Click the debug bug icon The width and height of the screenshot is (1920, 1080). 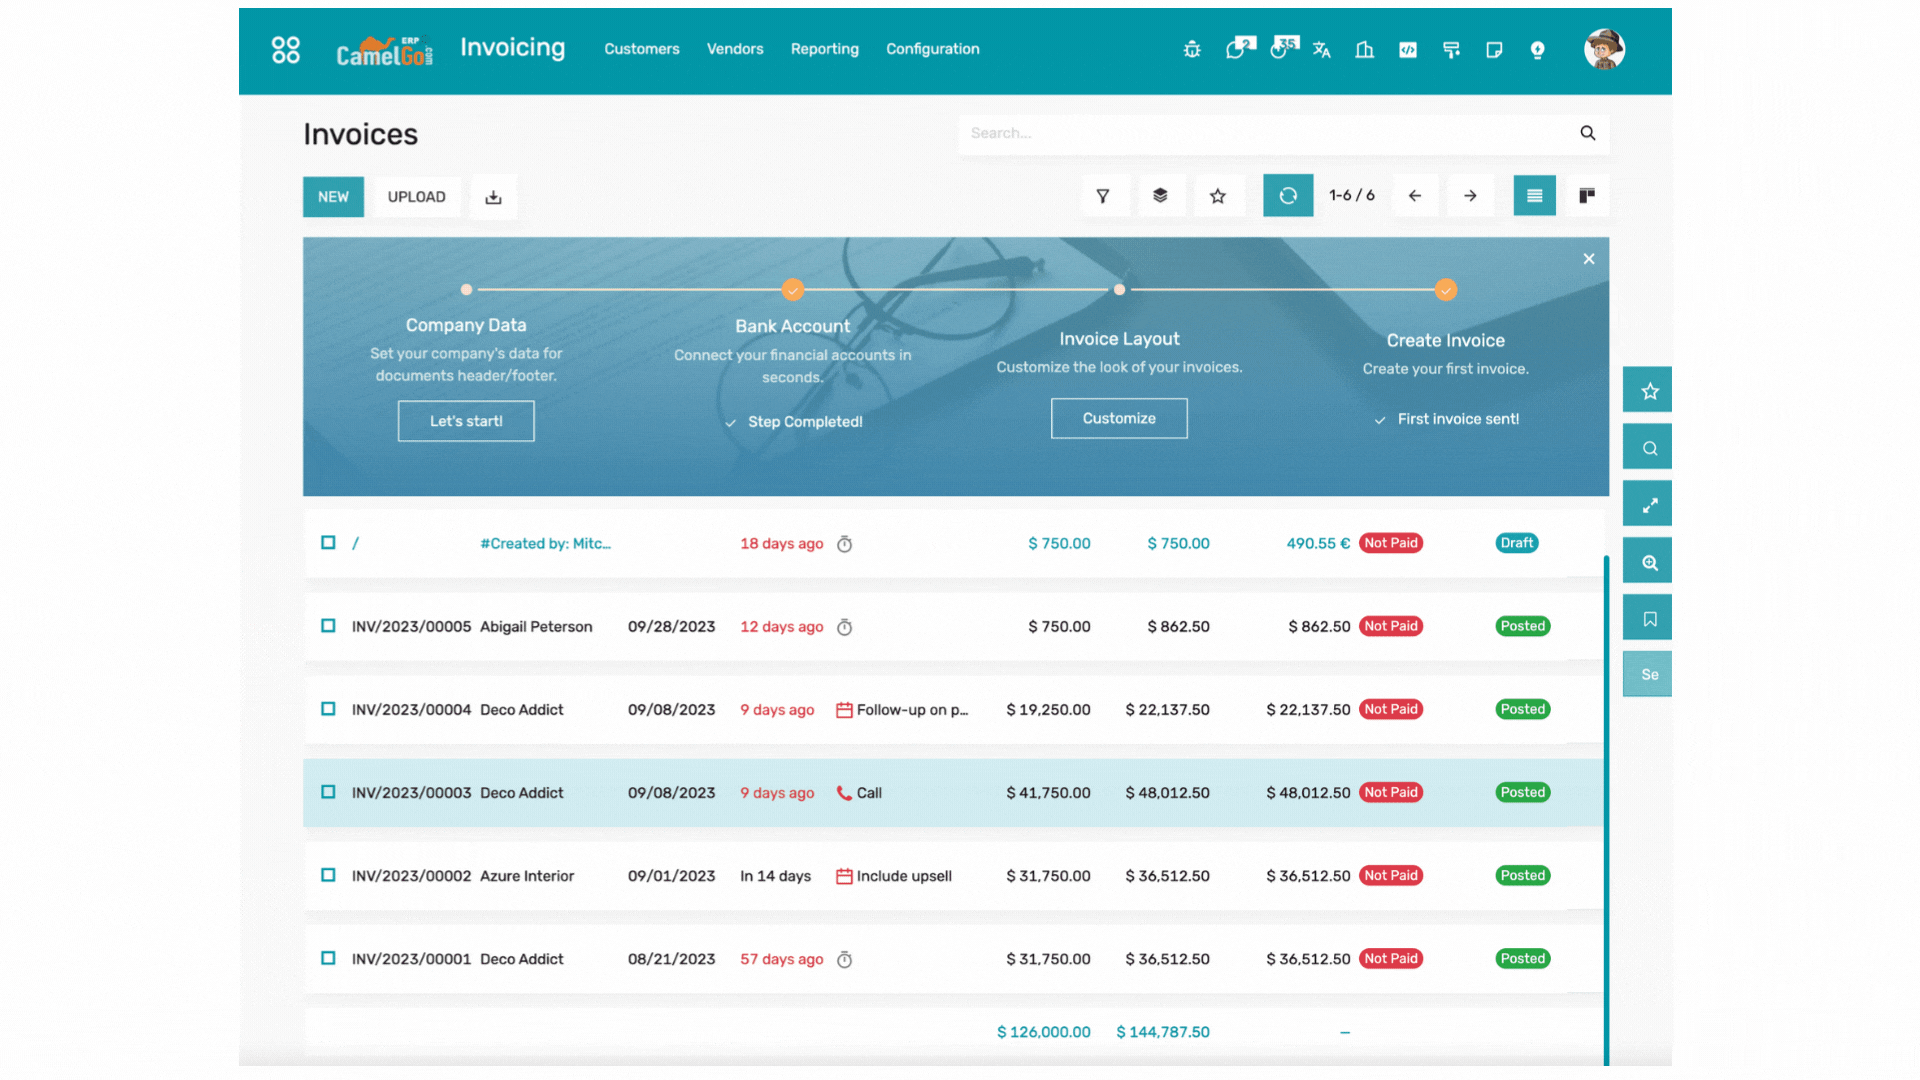1192,50
